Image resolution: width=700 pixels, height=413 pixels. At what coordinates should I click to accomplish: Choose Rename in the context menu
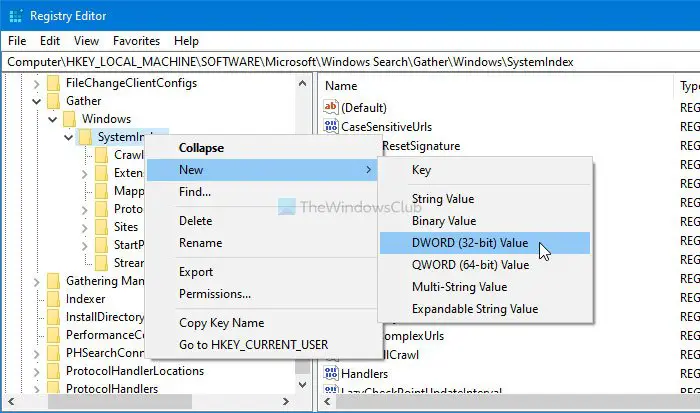pos(264,242)
